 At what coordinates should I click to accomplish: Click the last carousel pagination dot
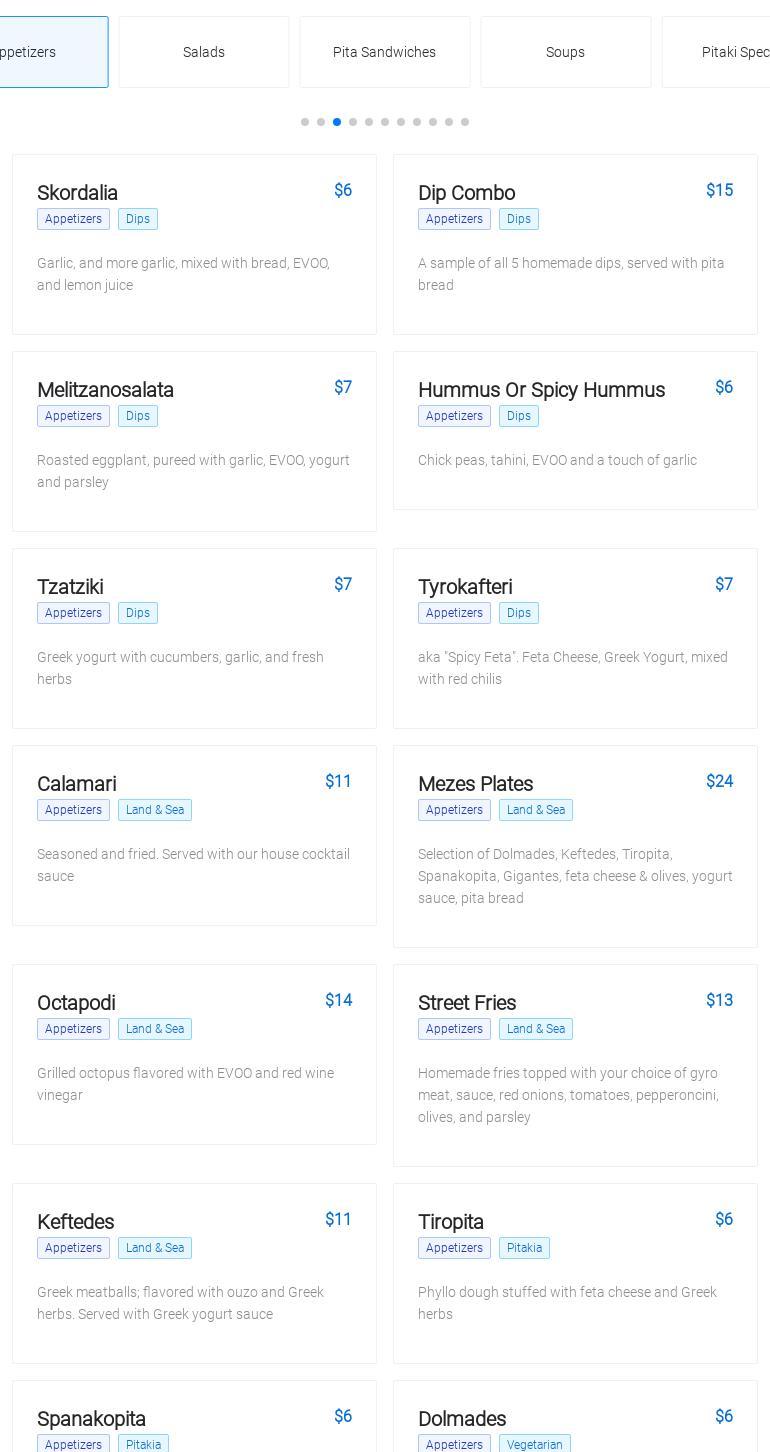click(465, 122)
